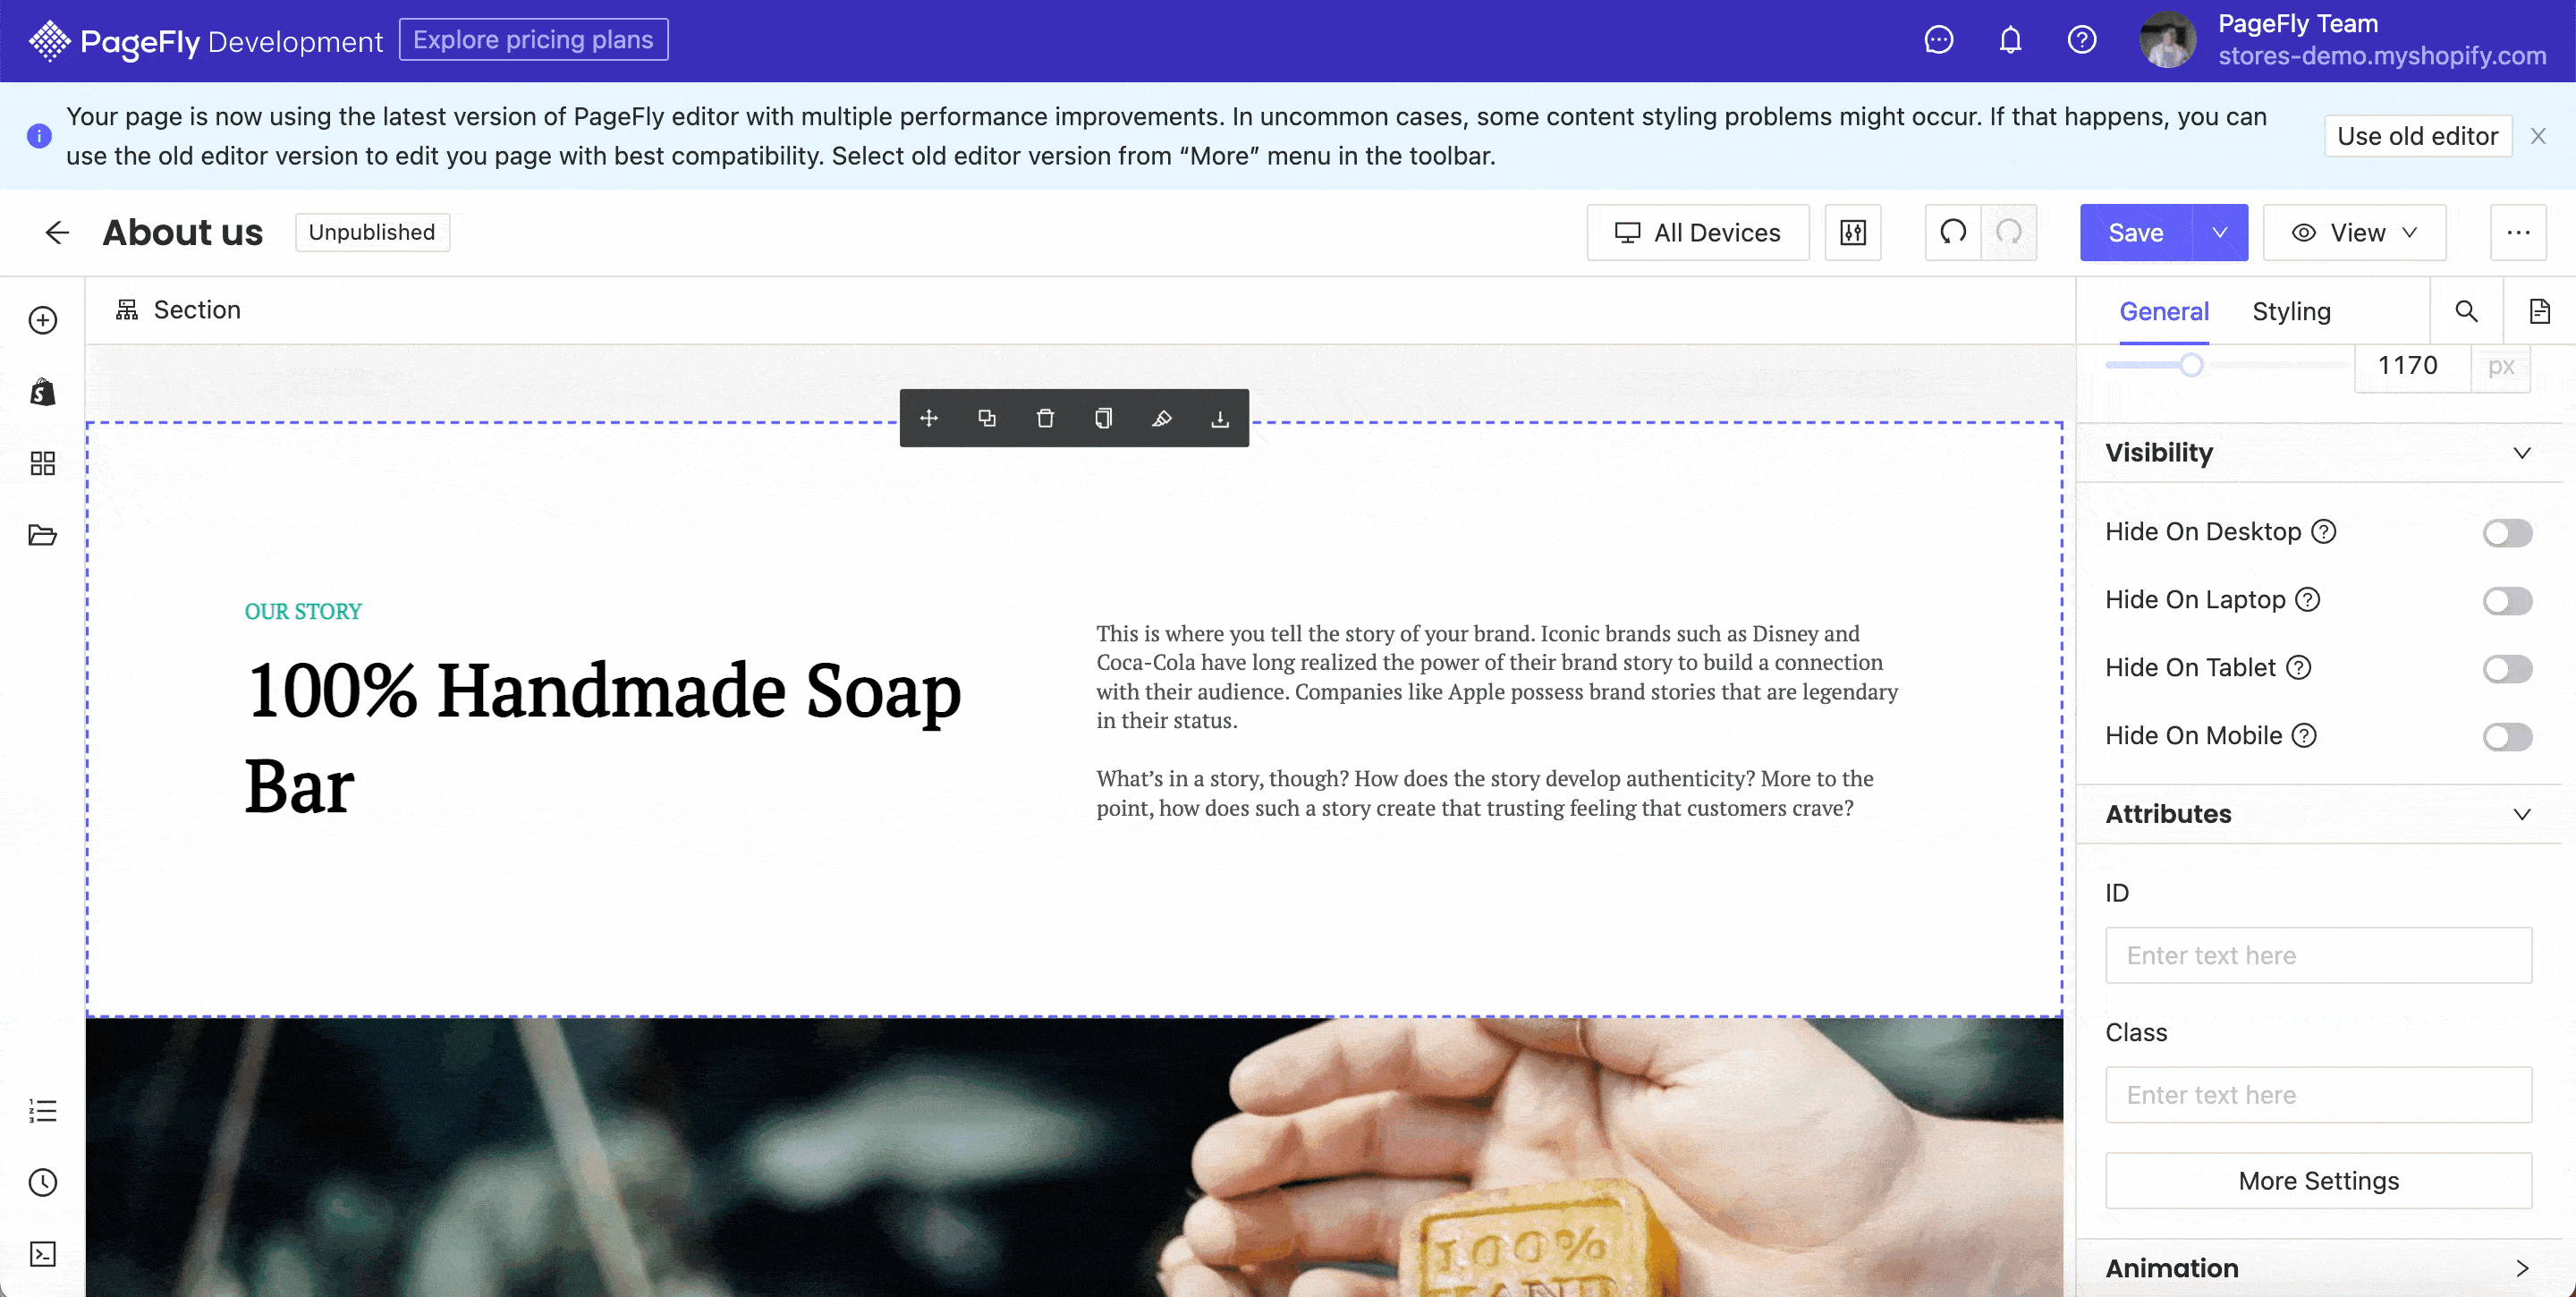2576x1297 pixels.
Task: Toggle Hide On Mobile switch
Action: click(2507, 737)
